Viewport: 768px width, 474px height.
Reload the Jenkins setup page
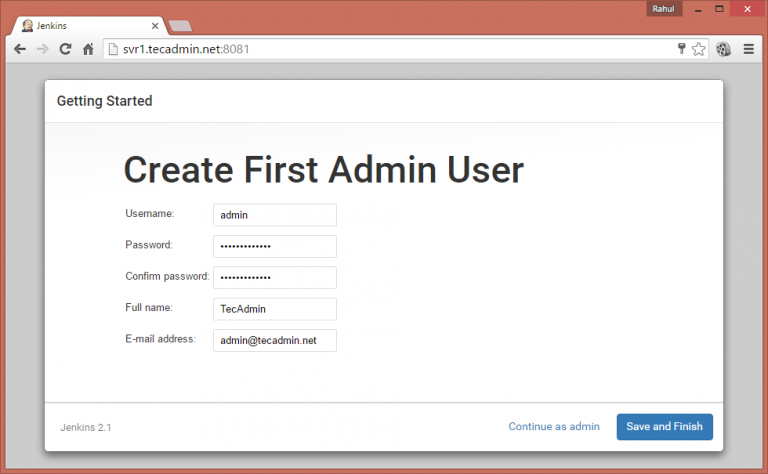(65, 49)
